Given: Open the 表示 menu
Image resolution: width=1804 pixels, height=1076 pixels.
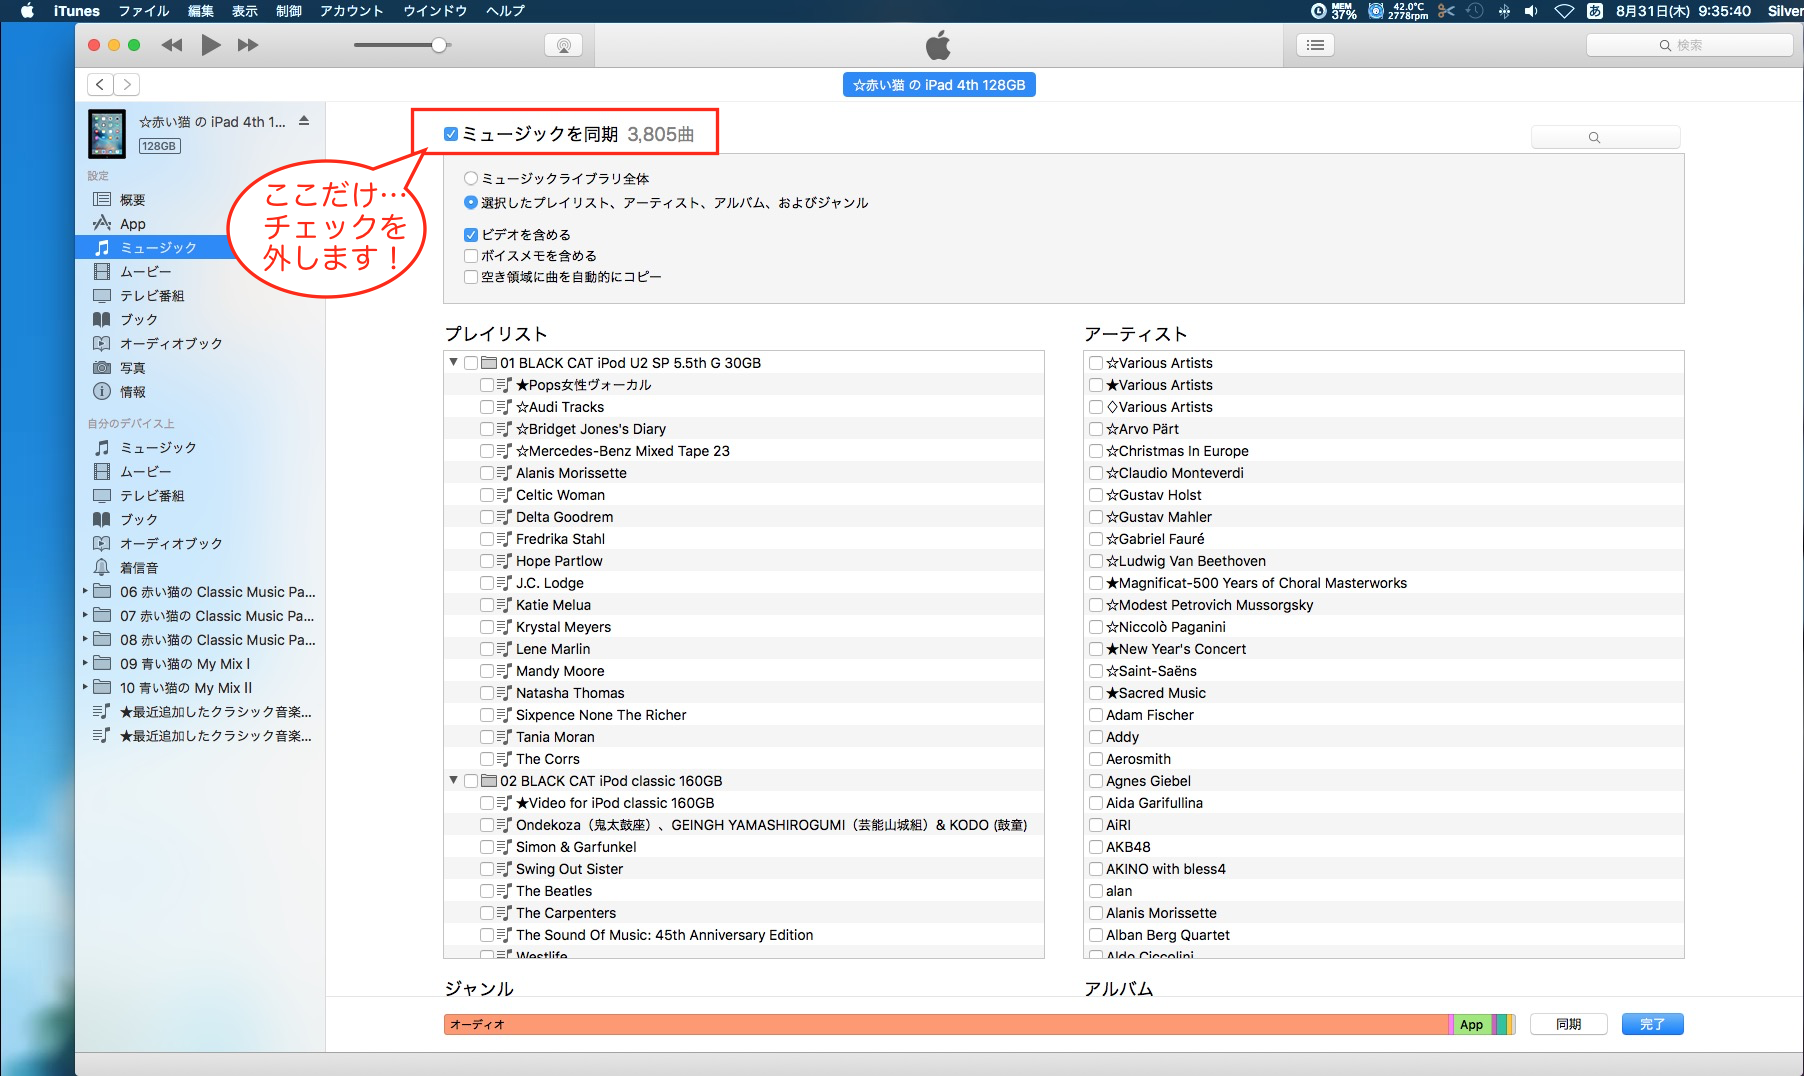Looking at the screenshot, I should point(245,11).
